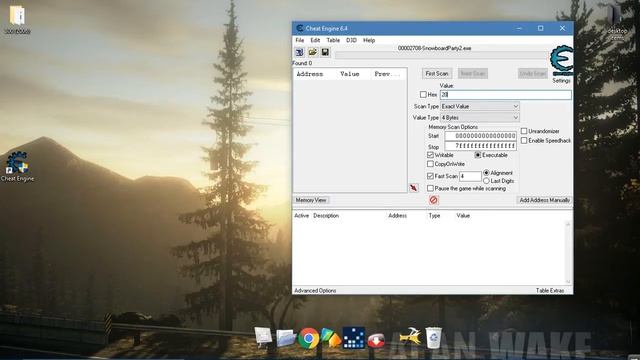The width and height of the screenshot is (640, 360).
Task: Open the blue folder in the dock
Action: (286, 338)
